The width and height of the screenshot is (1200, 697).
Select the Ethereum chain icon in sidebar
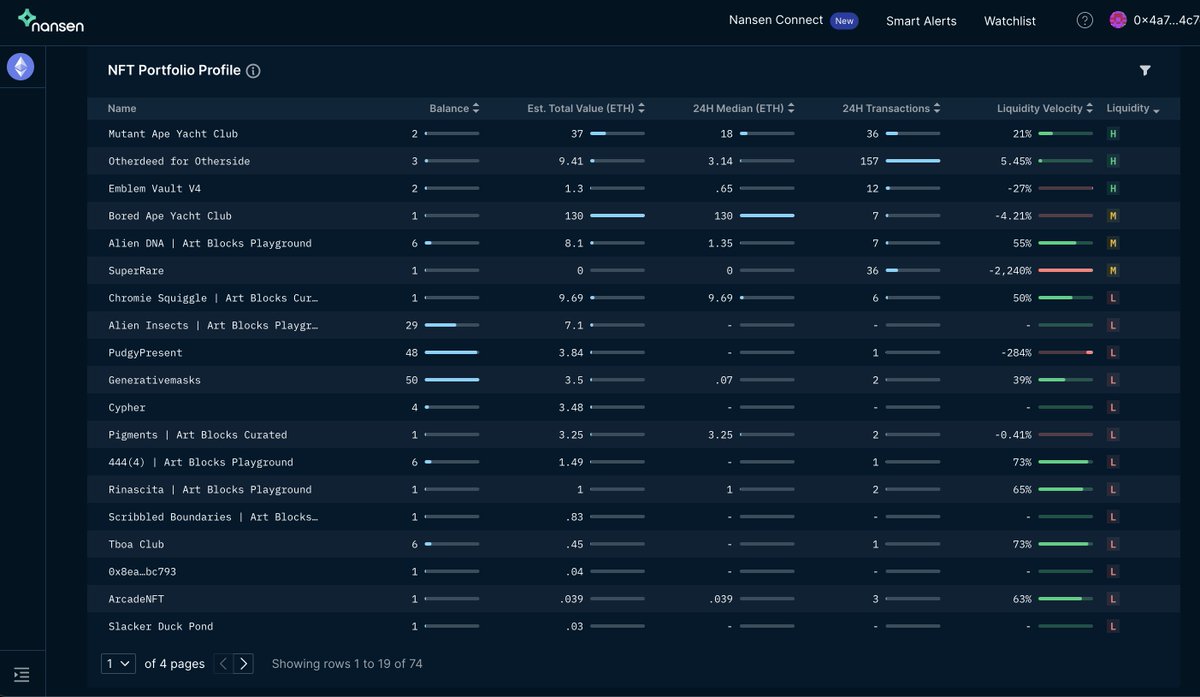pos(20,67)
